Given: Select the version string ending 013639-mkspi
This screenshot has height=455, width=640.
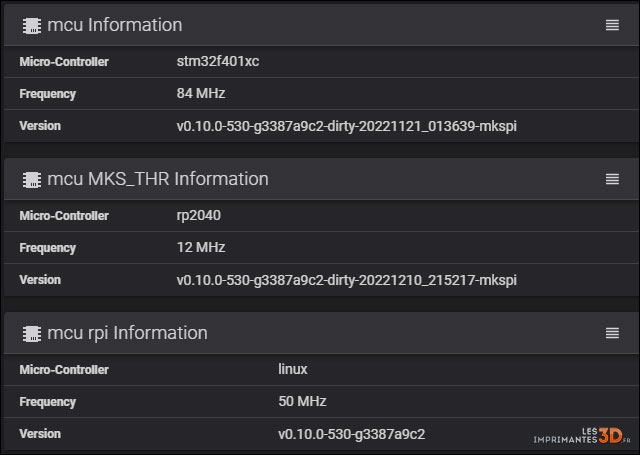Looking at the screenshot, I should pyautogui.click(x=346, y=126).
